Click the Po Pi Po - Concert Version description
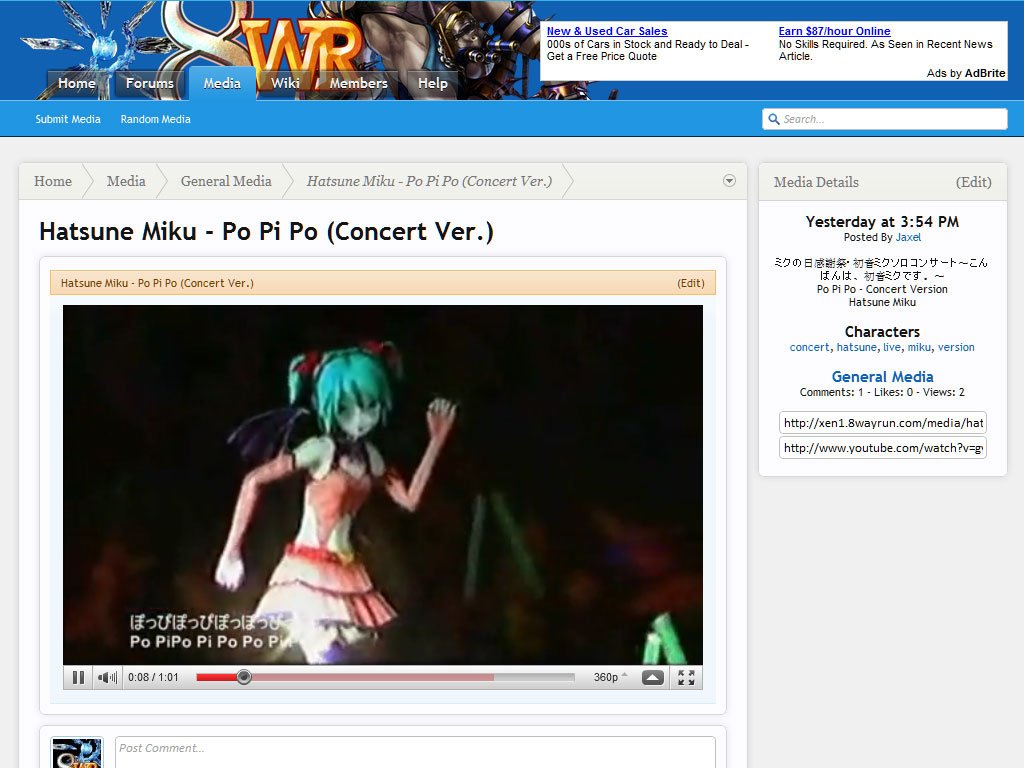This screenshot has width=1024, height=768. tap(882, 289)
